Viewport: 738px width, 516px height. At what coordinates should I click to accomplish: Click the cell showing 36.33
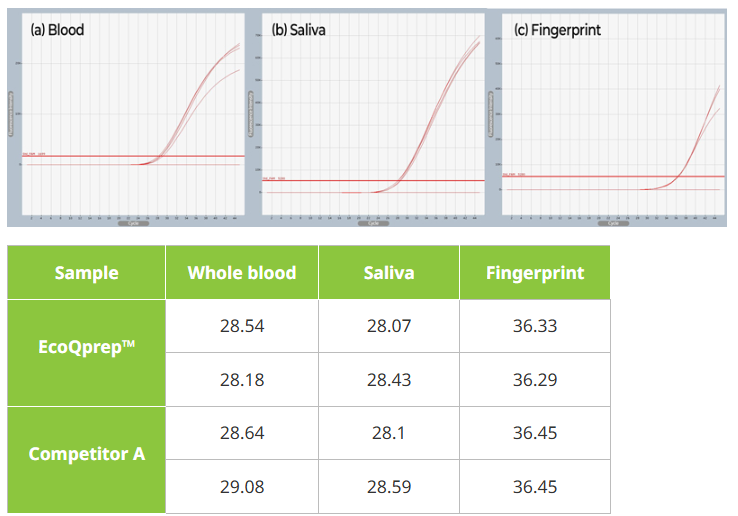click(x=535, y=326)
